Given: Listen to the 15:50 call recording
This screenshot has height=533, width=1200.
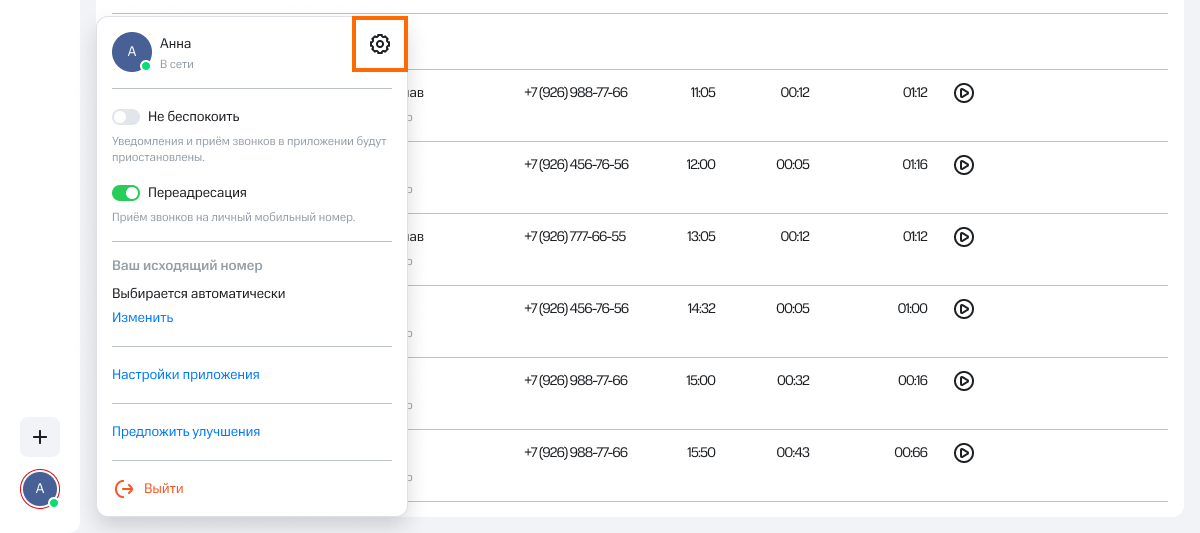Looking at the screenshot, I should coord(963,453).
